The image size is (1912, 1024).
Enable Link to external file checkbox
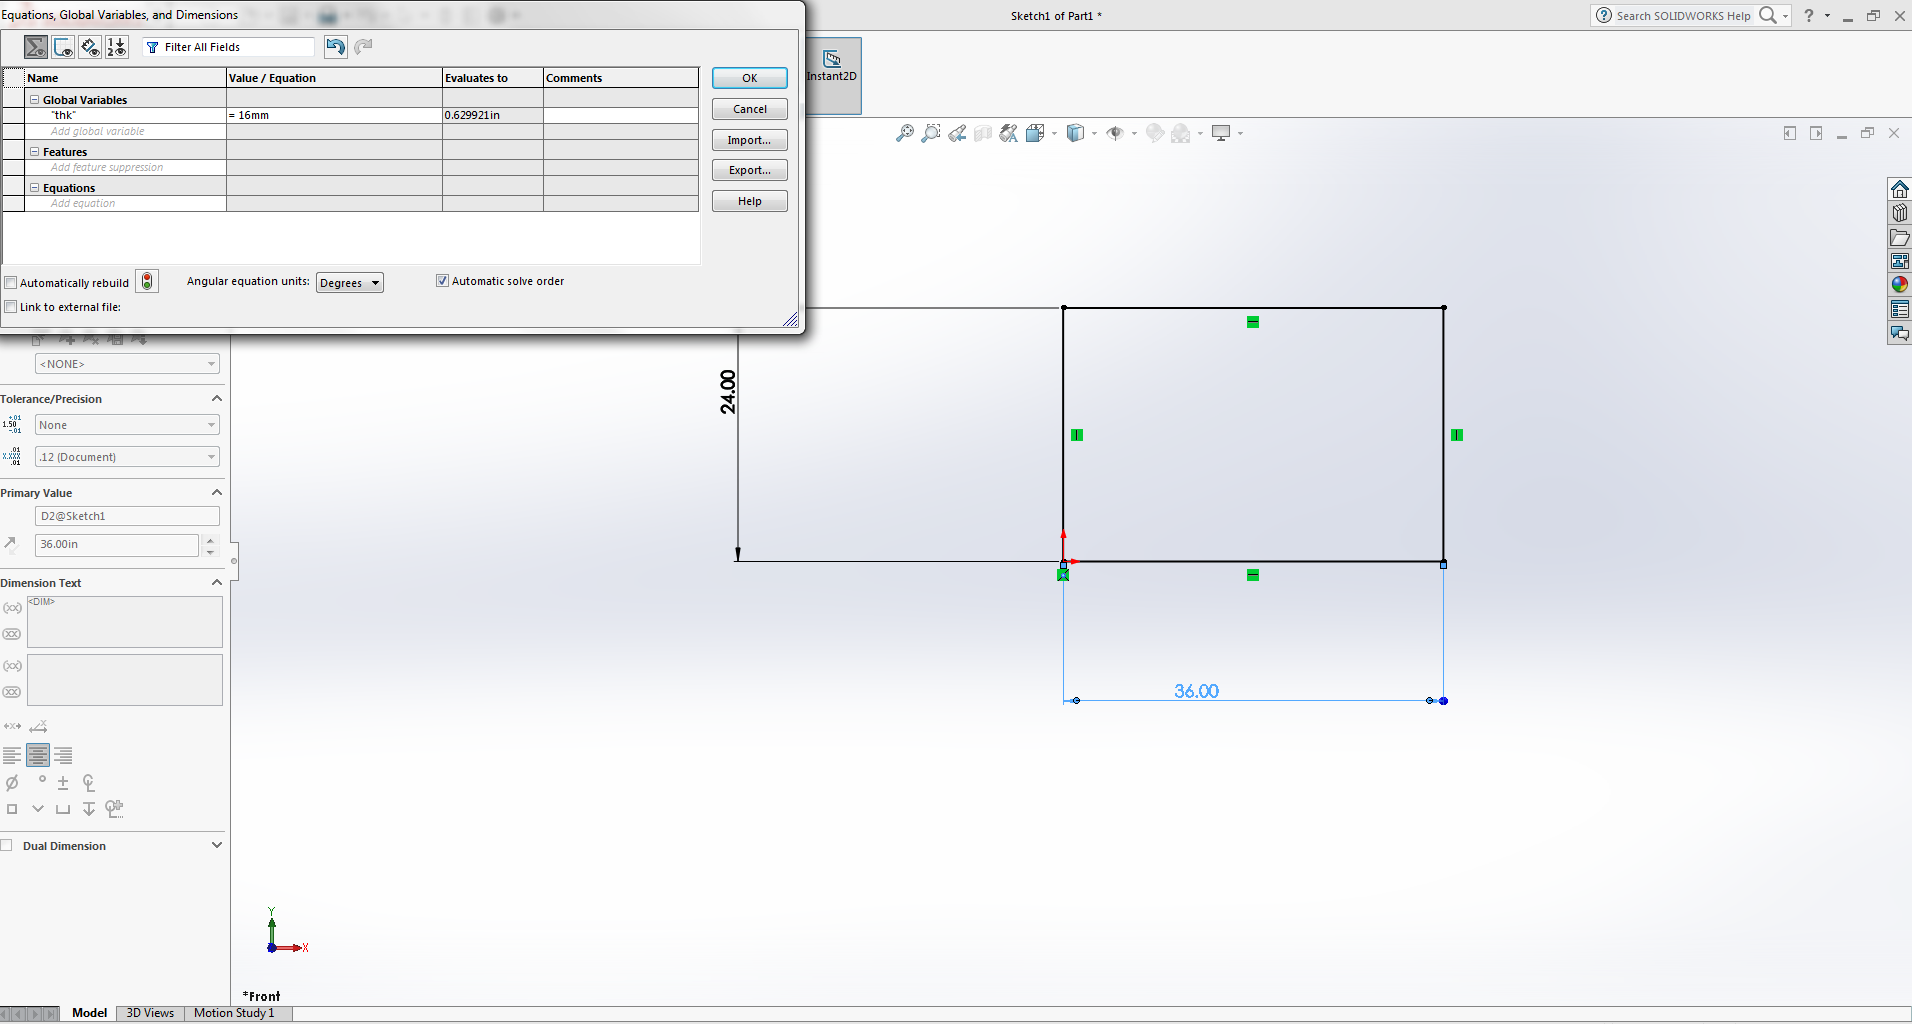(11, 307)
